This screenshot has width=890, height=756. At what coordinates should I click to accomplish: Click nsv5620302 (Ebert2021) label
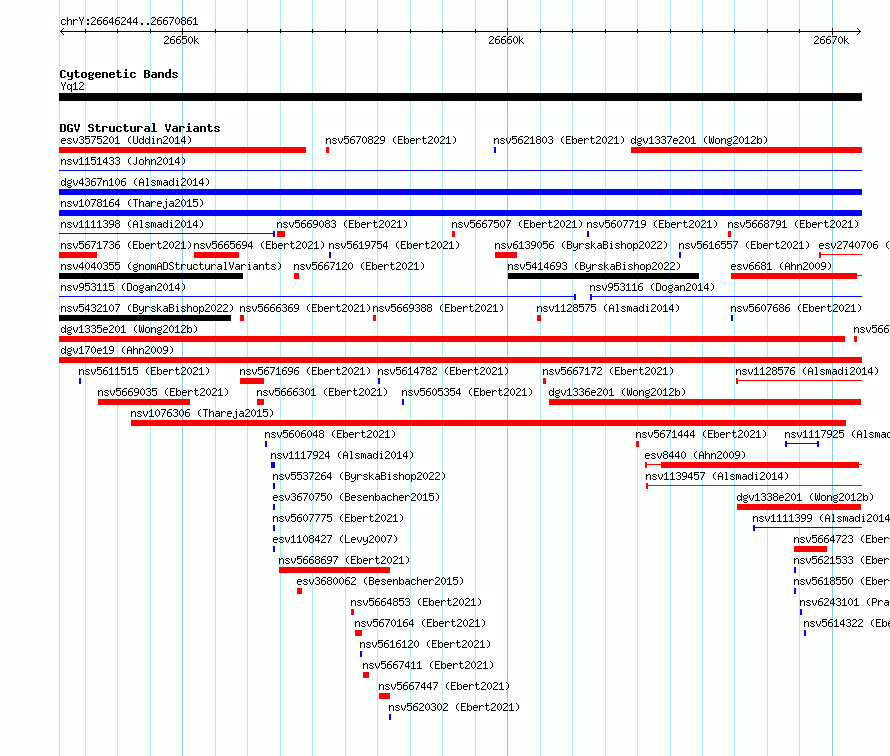(x=454, y=707)
